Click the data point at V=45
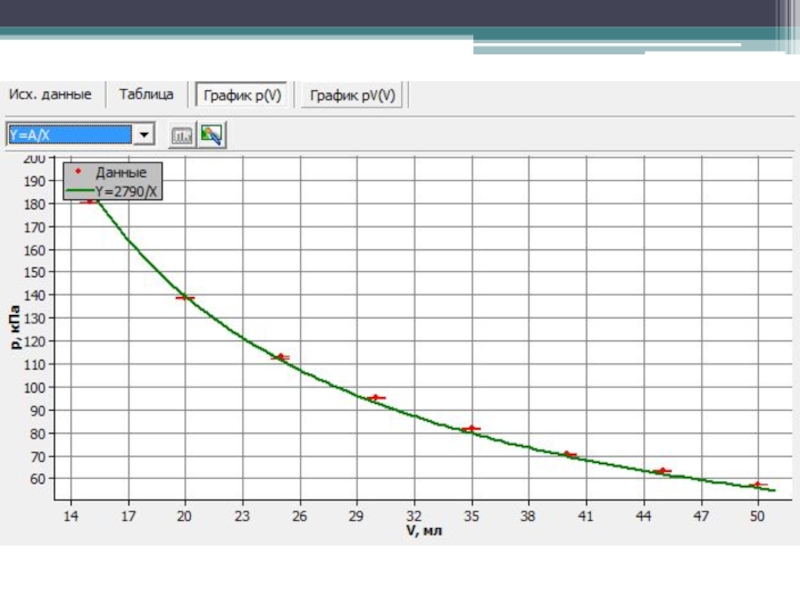 click(662, 471)
